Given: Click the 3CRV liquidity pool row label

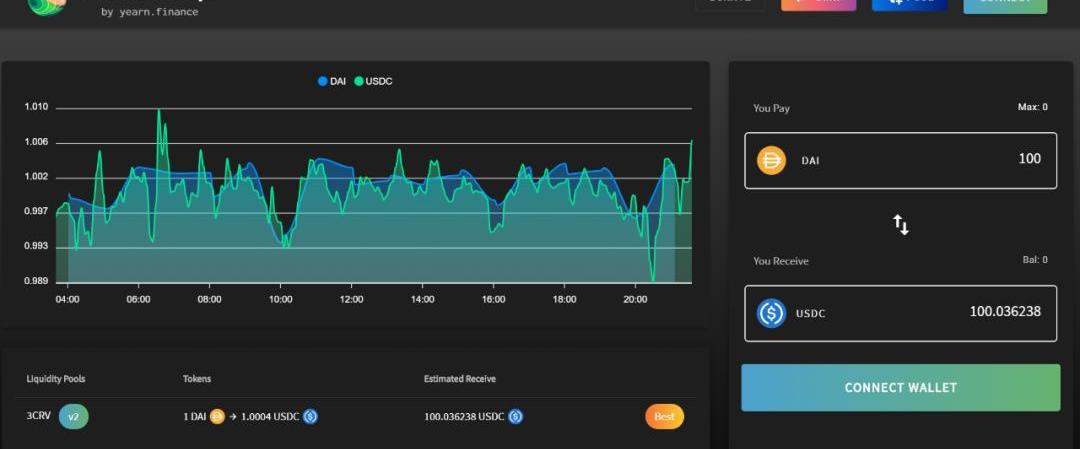Looking at the screenshot, I should [40, 416].
